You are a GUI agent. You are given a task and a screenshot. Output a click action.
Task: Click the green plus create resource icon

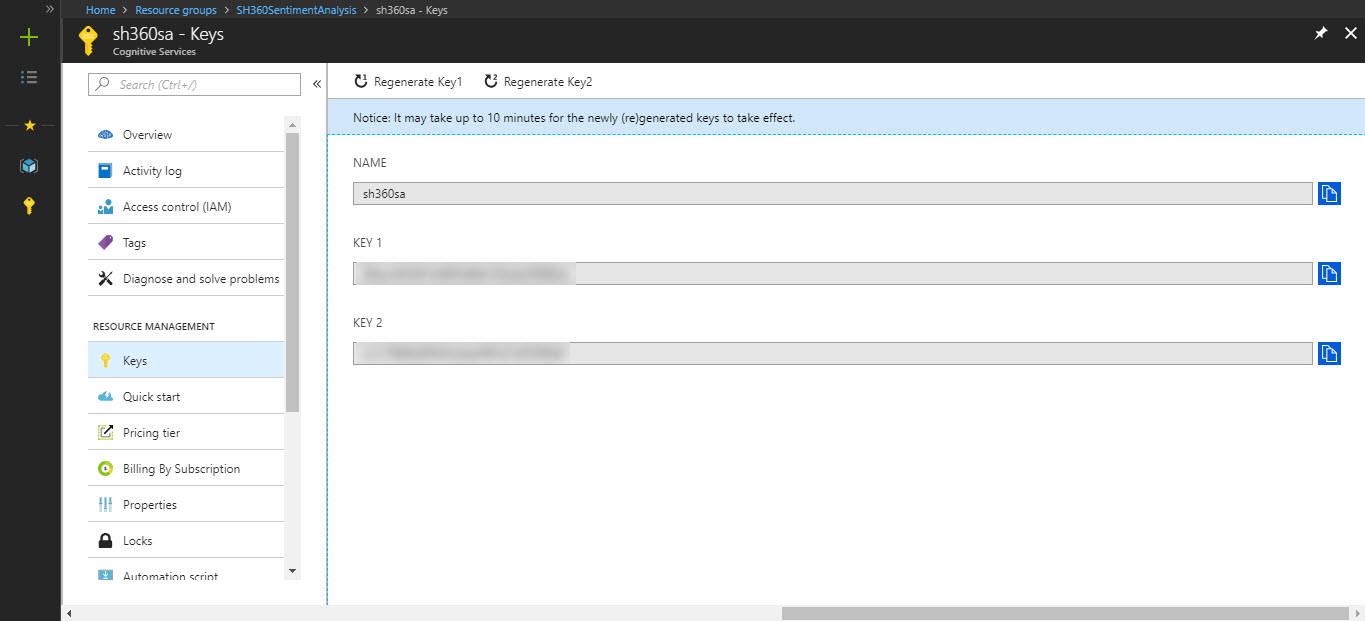coord(29,38)
